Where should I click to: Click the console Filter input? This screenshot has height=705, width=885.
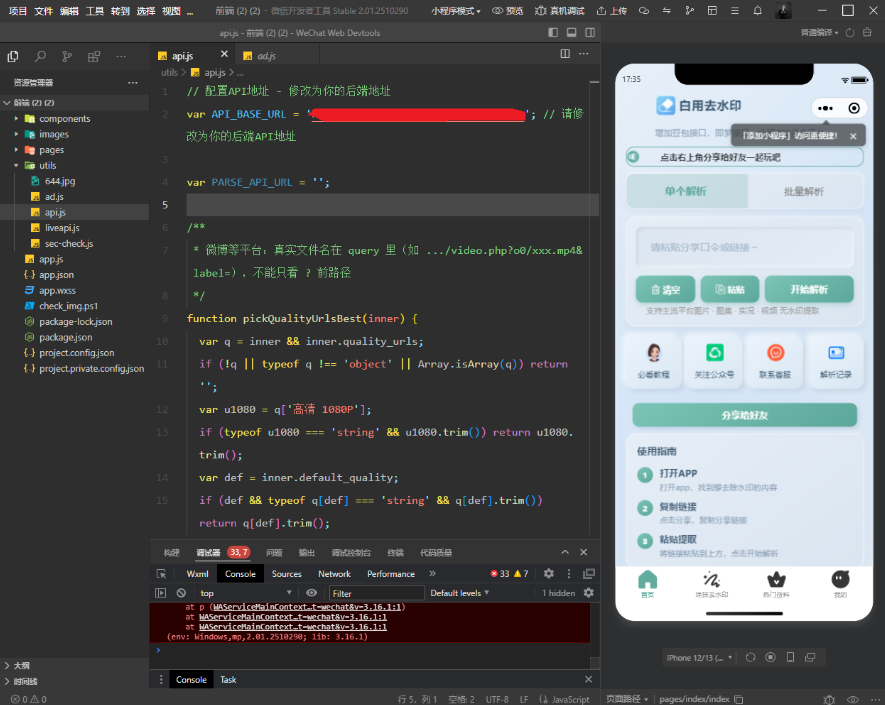click(x=377, y=593)
